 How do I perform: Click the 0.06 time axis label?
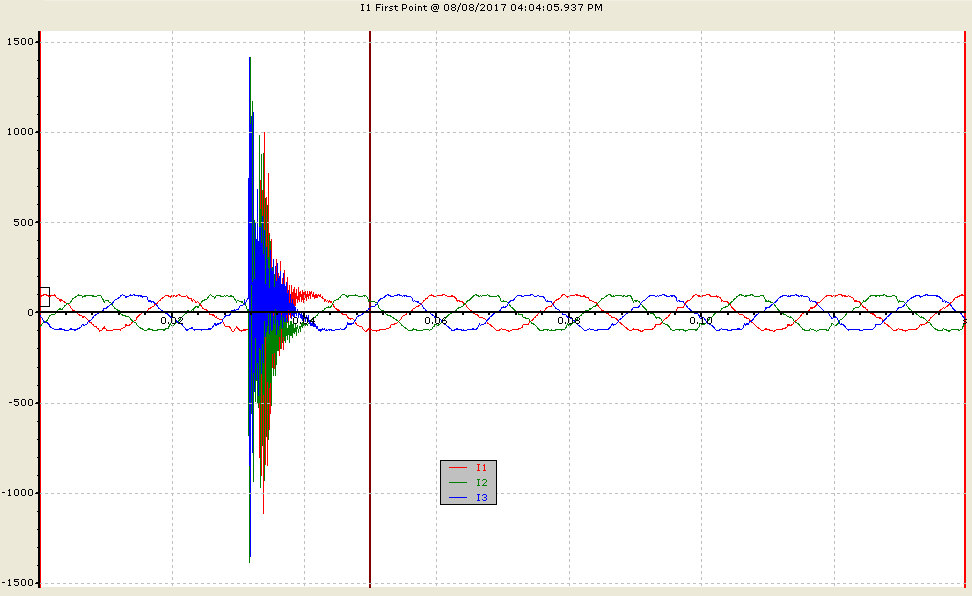pos(436,321)
